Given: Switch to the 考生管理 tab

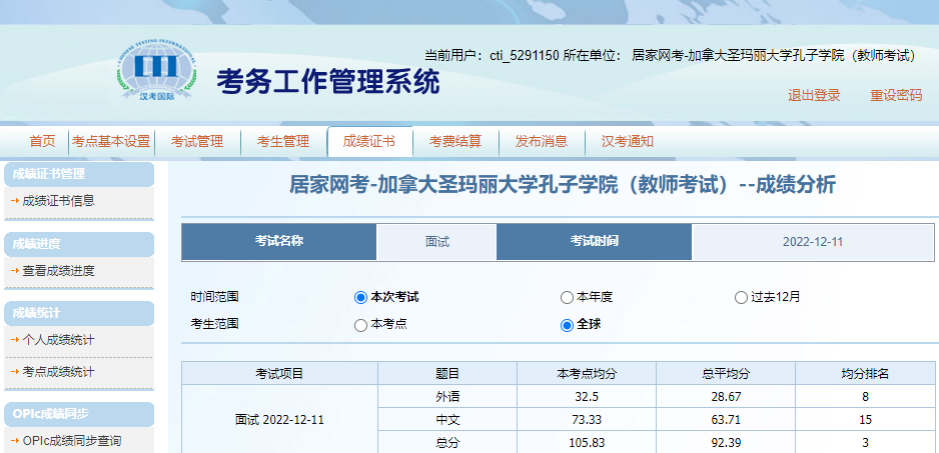Looking at the screenshot, I should coord(283,142).
